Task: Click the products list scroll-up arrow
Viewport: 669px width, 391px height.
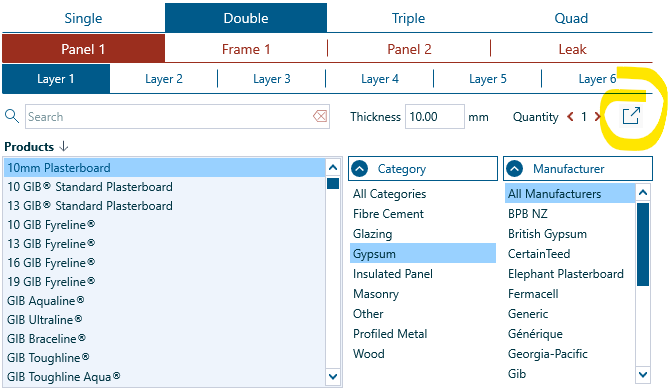Action: (x=333, y=167)
